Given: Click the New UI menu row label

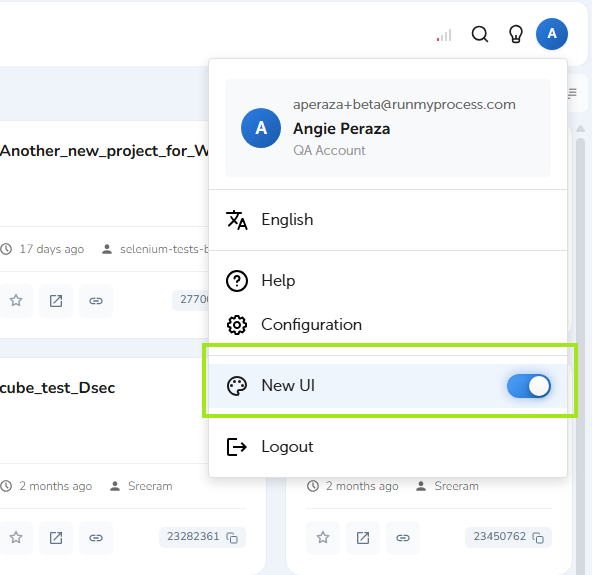Looking at the screenshot, I should [288, 385].
